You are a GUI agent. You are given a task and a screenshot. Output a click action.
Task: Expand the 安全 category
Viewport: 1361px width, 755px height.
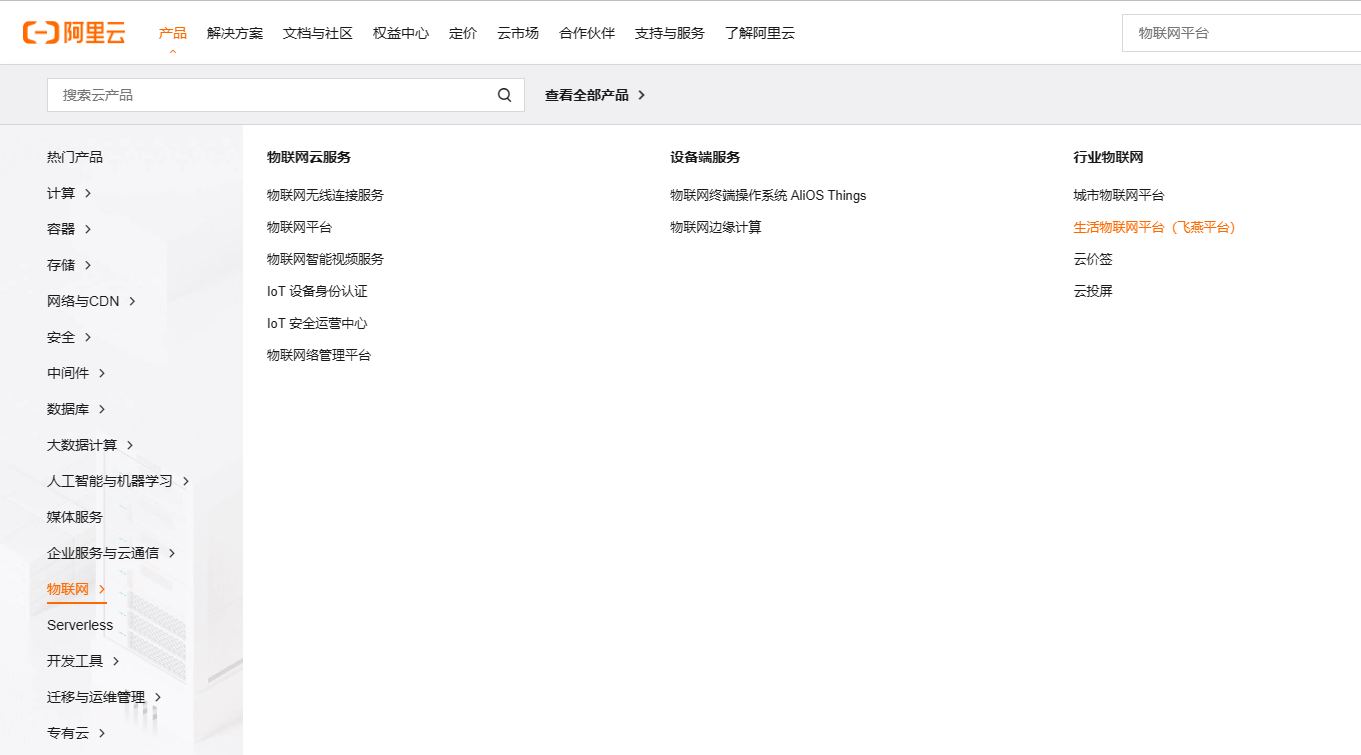[x=69, y=337]
